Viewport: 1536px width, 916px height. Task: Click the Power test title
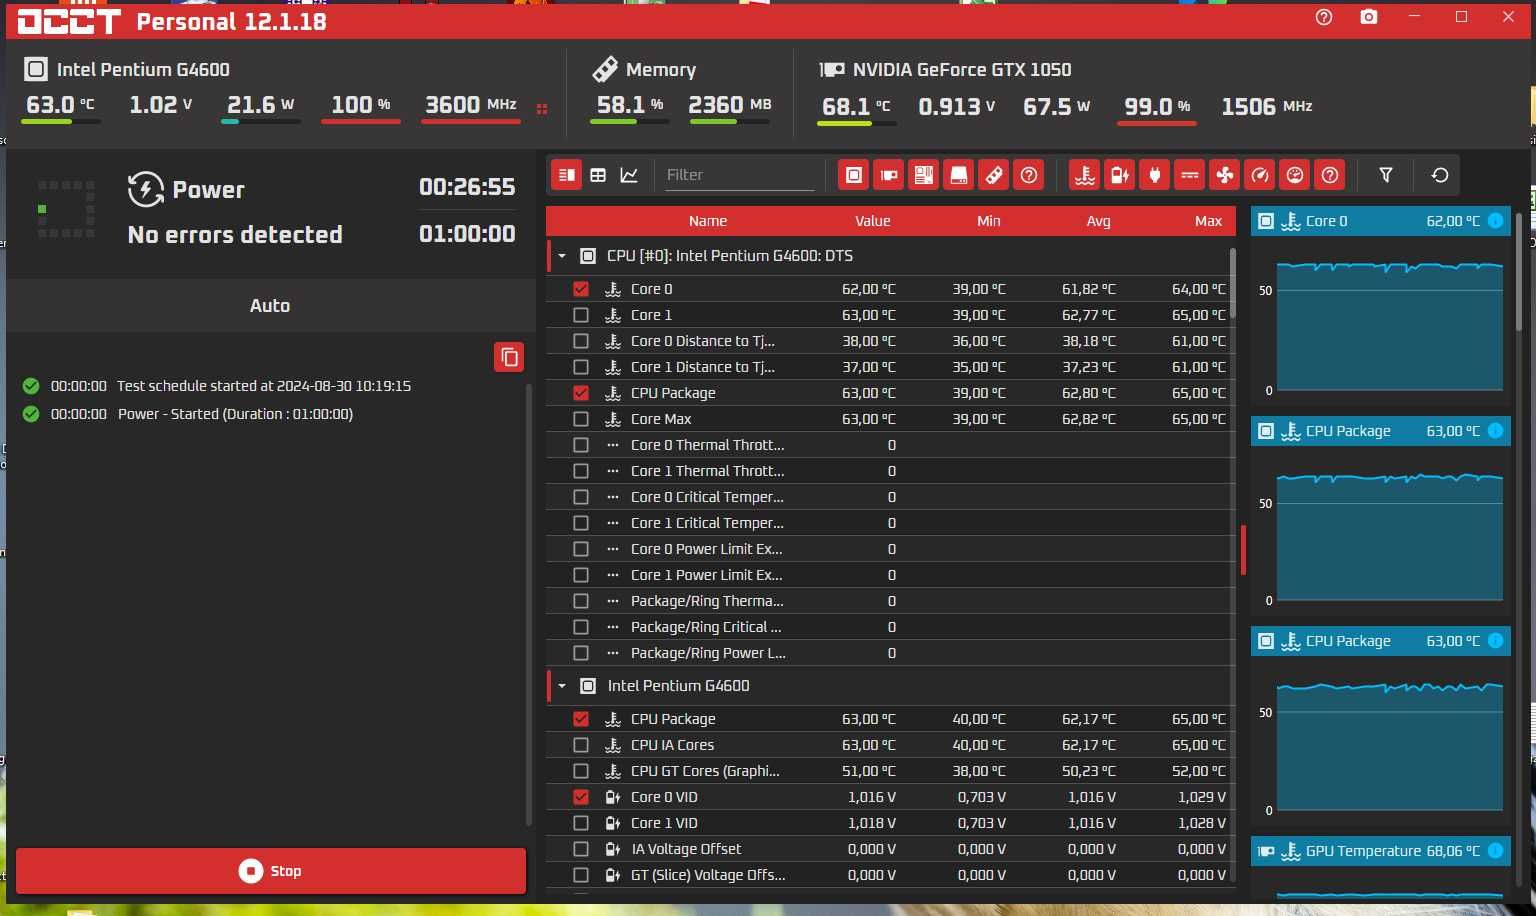coord(208,189)
